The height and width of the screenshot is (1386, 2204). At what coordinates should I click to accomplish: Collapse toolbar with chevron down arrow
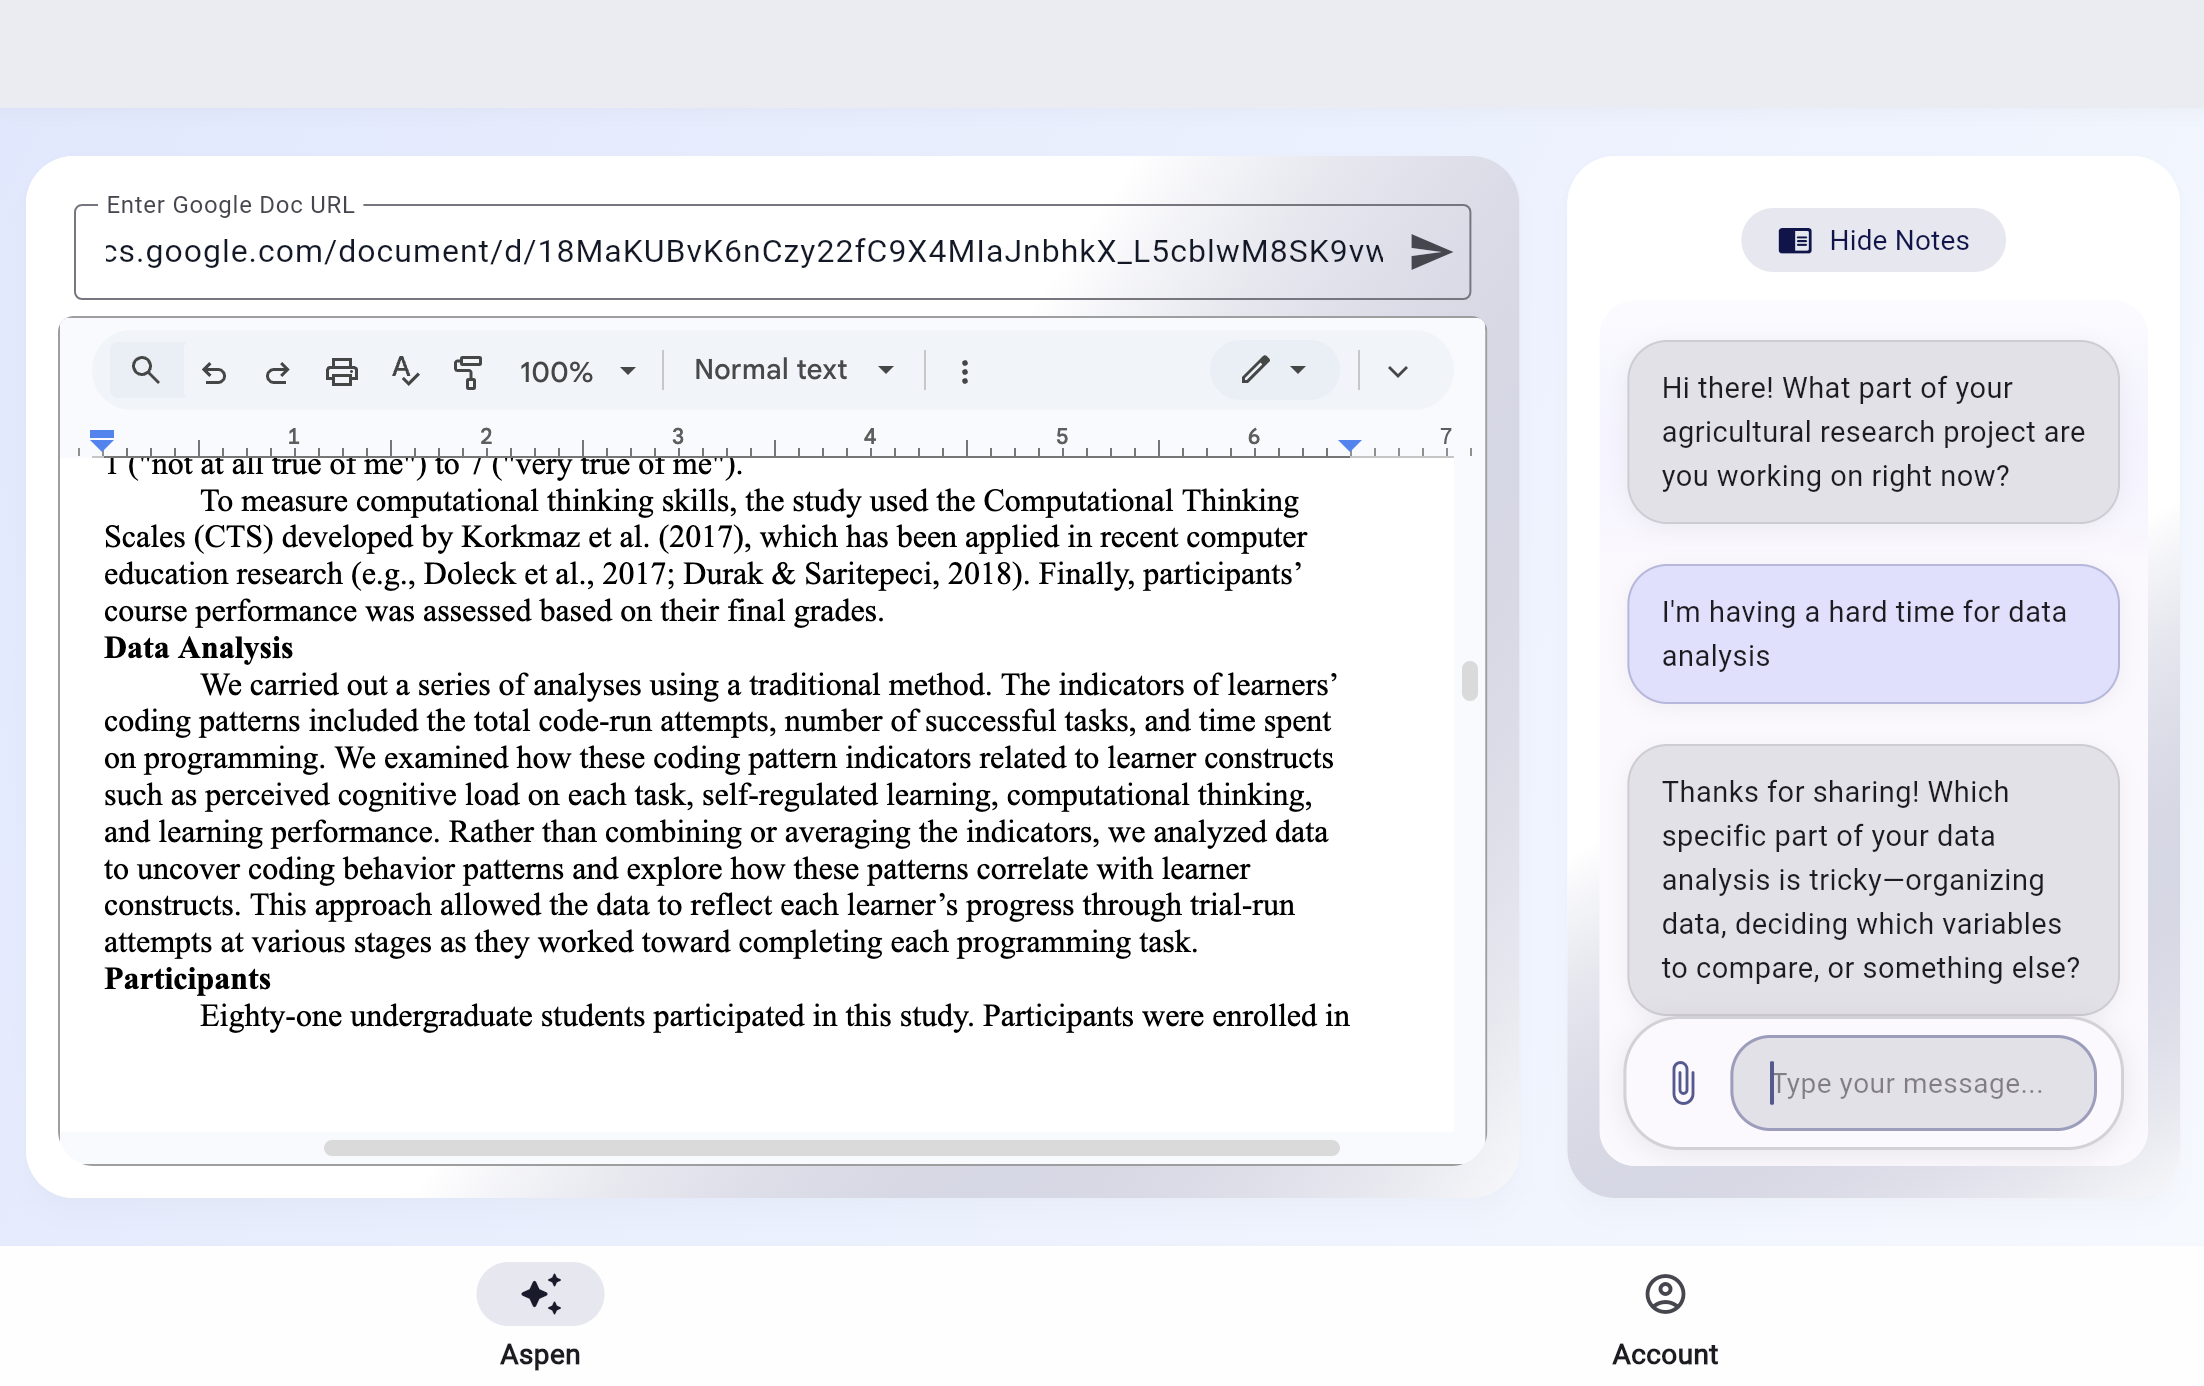coord(1398,372)
